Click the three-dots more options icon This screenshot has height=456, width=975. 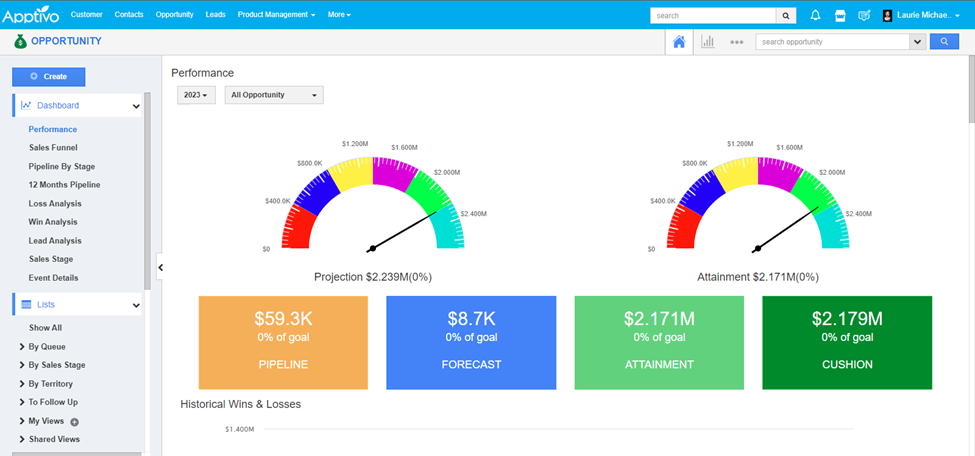click(x=737, y=42)
